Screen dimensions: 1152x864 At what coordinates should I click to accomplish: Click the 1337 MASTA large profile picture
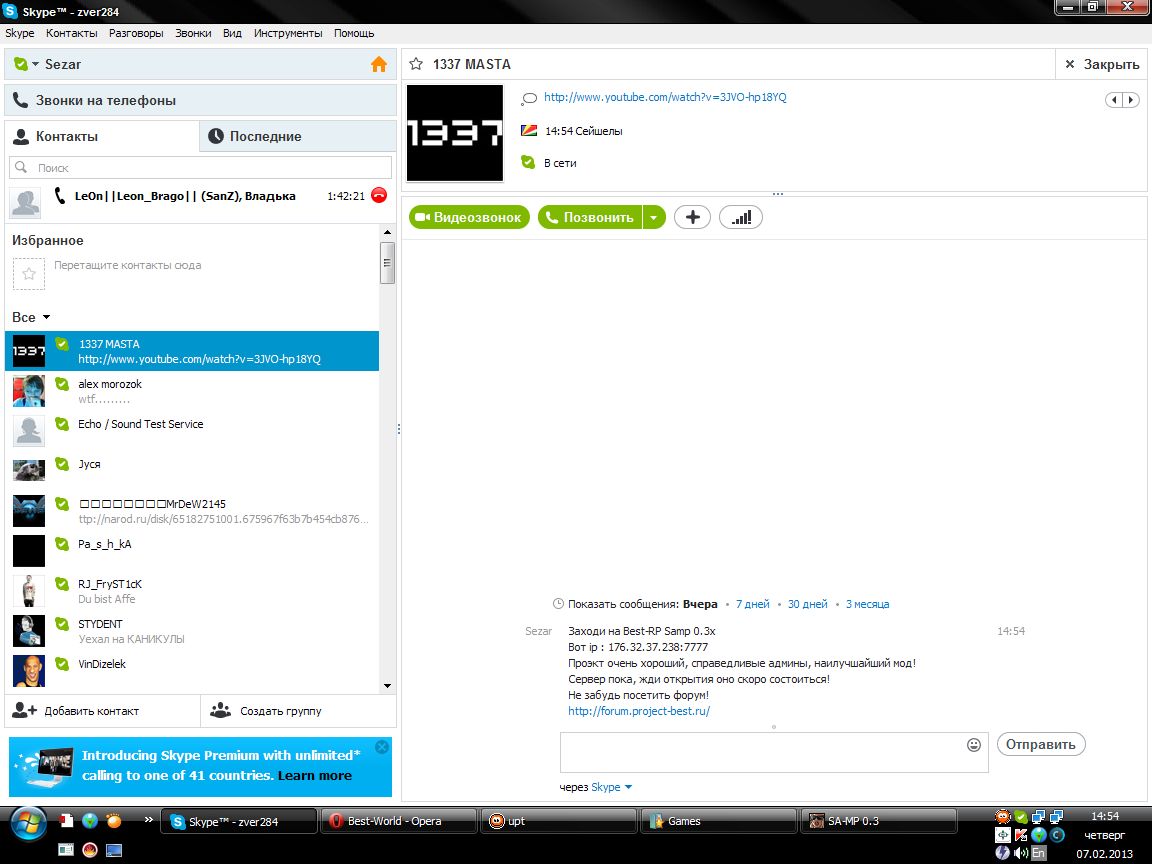(x=455, y=133)
